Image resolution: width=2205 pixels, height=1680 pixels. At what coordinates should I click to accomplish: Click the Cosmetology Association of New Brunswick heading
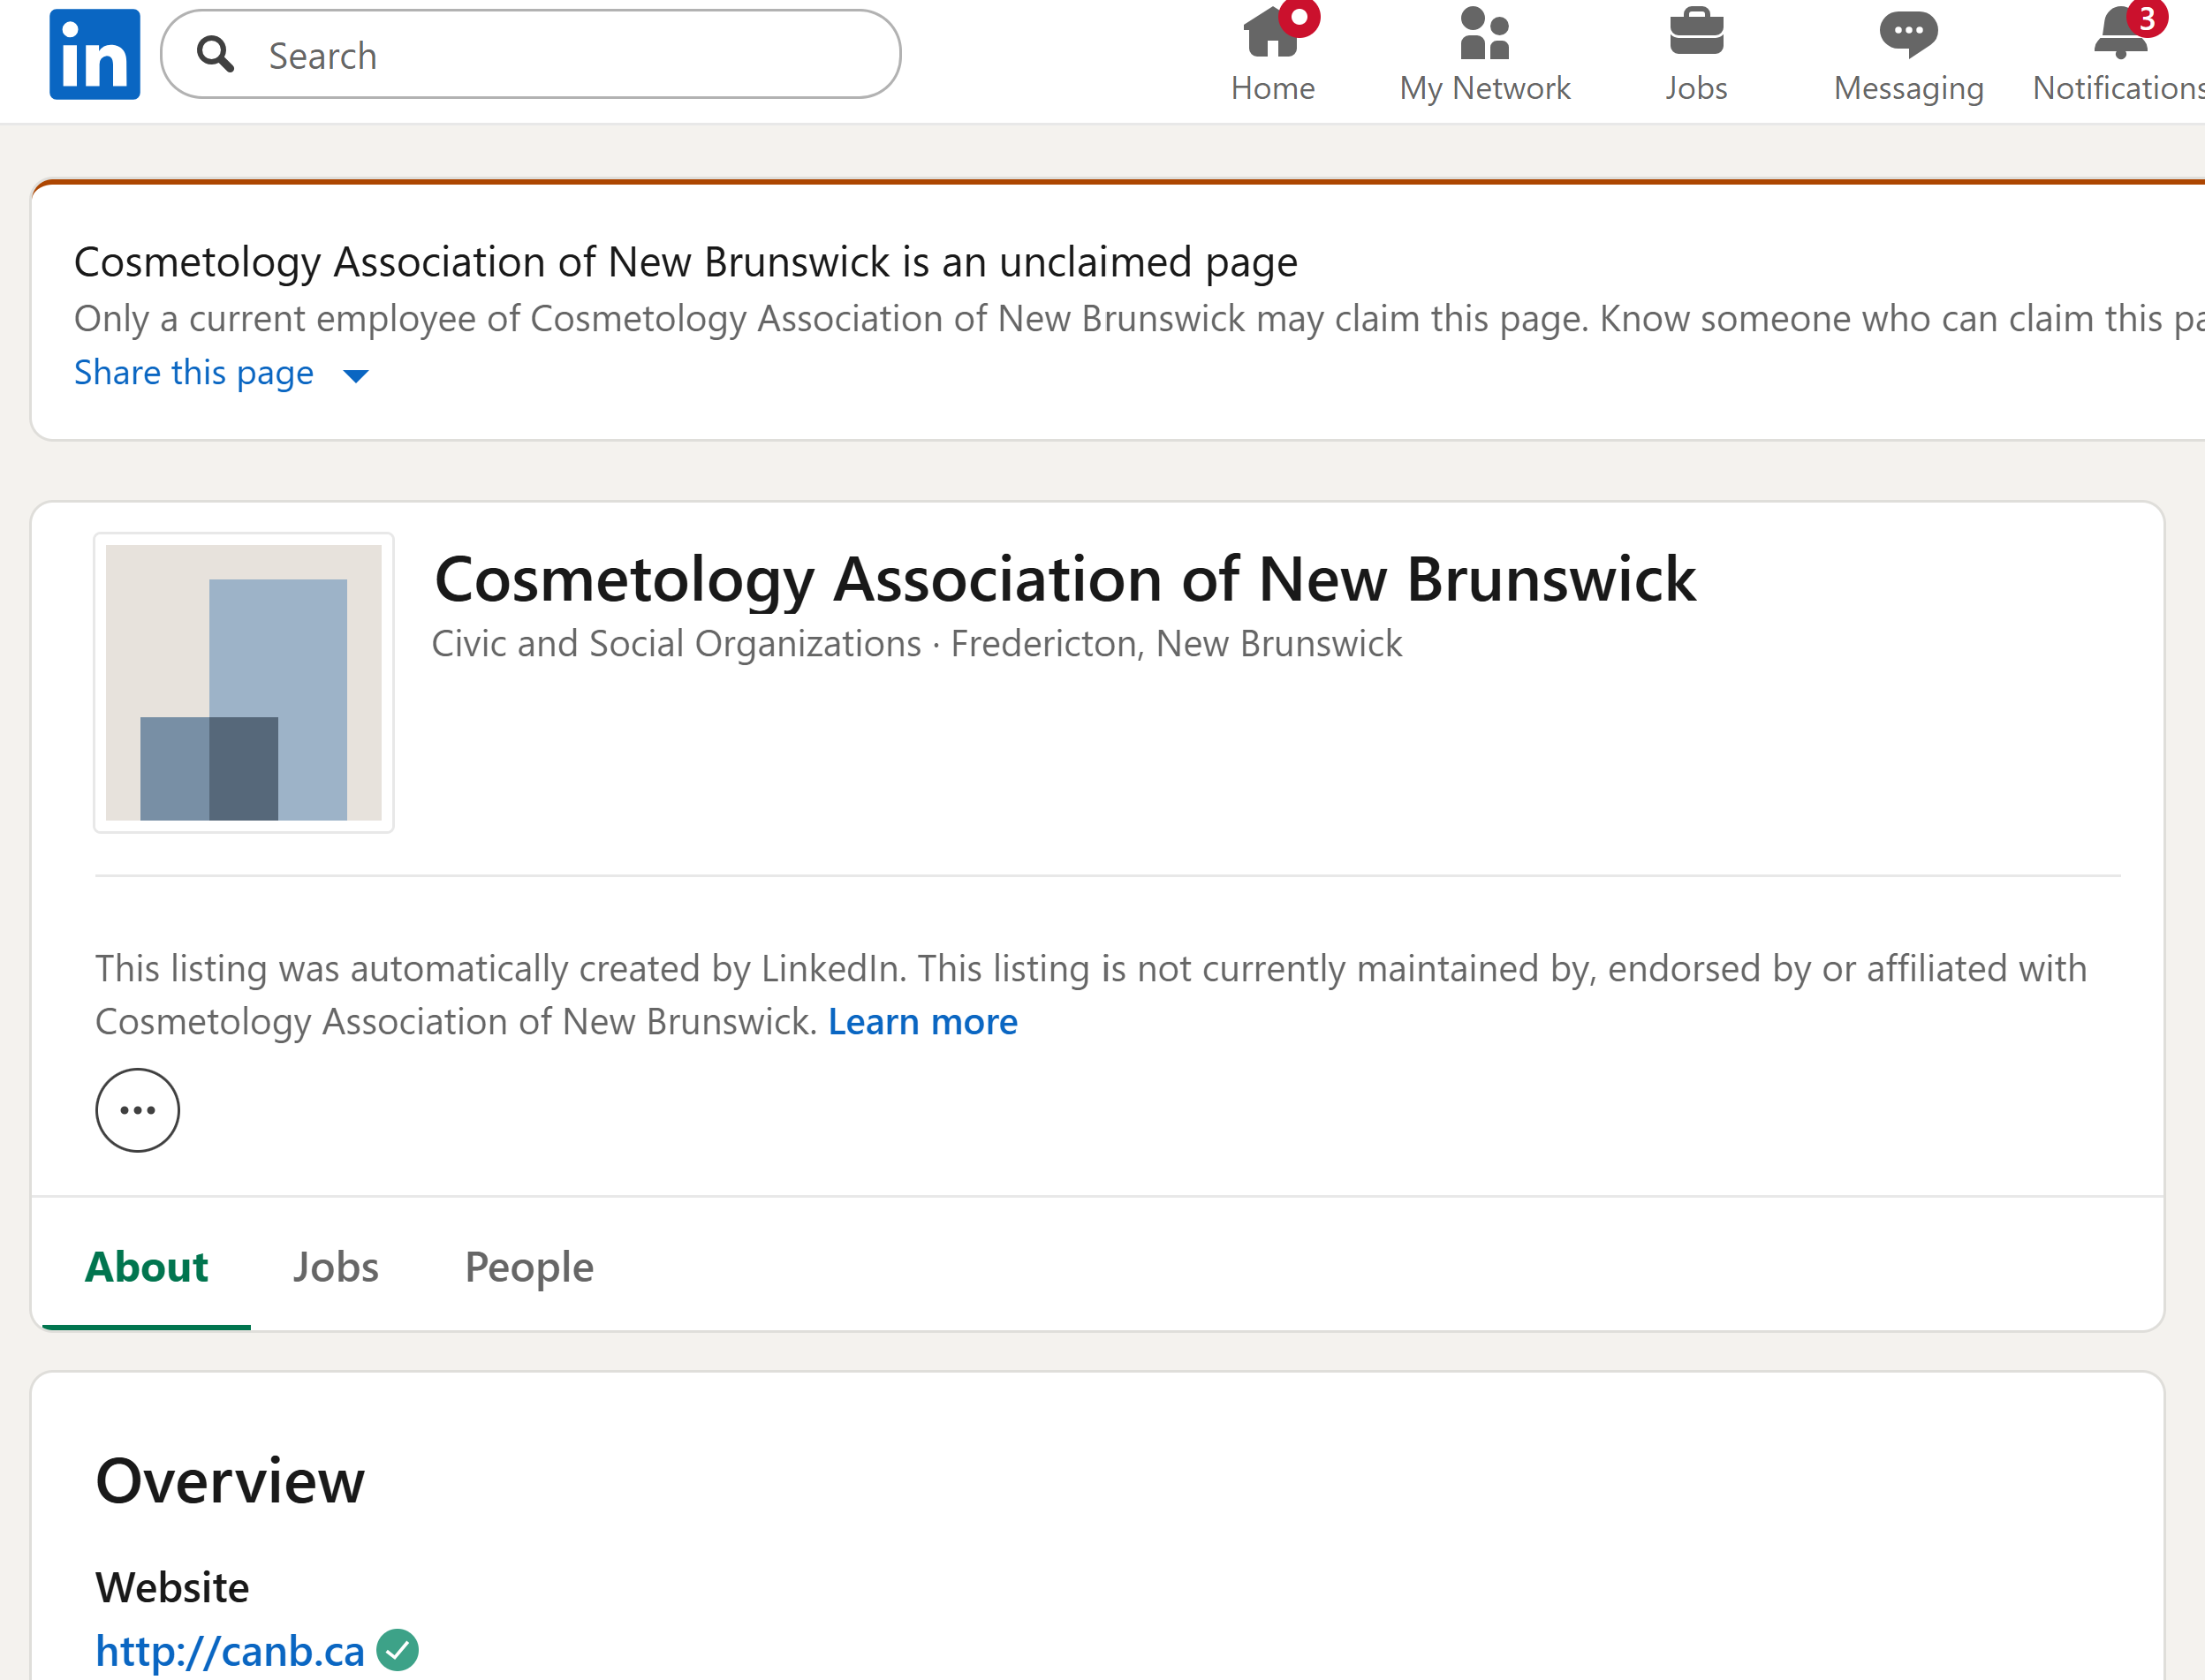(1065, 580)
